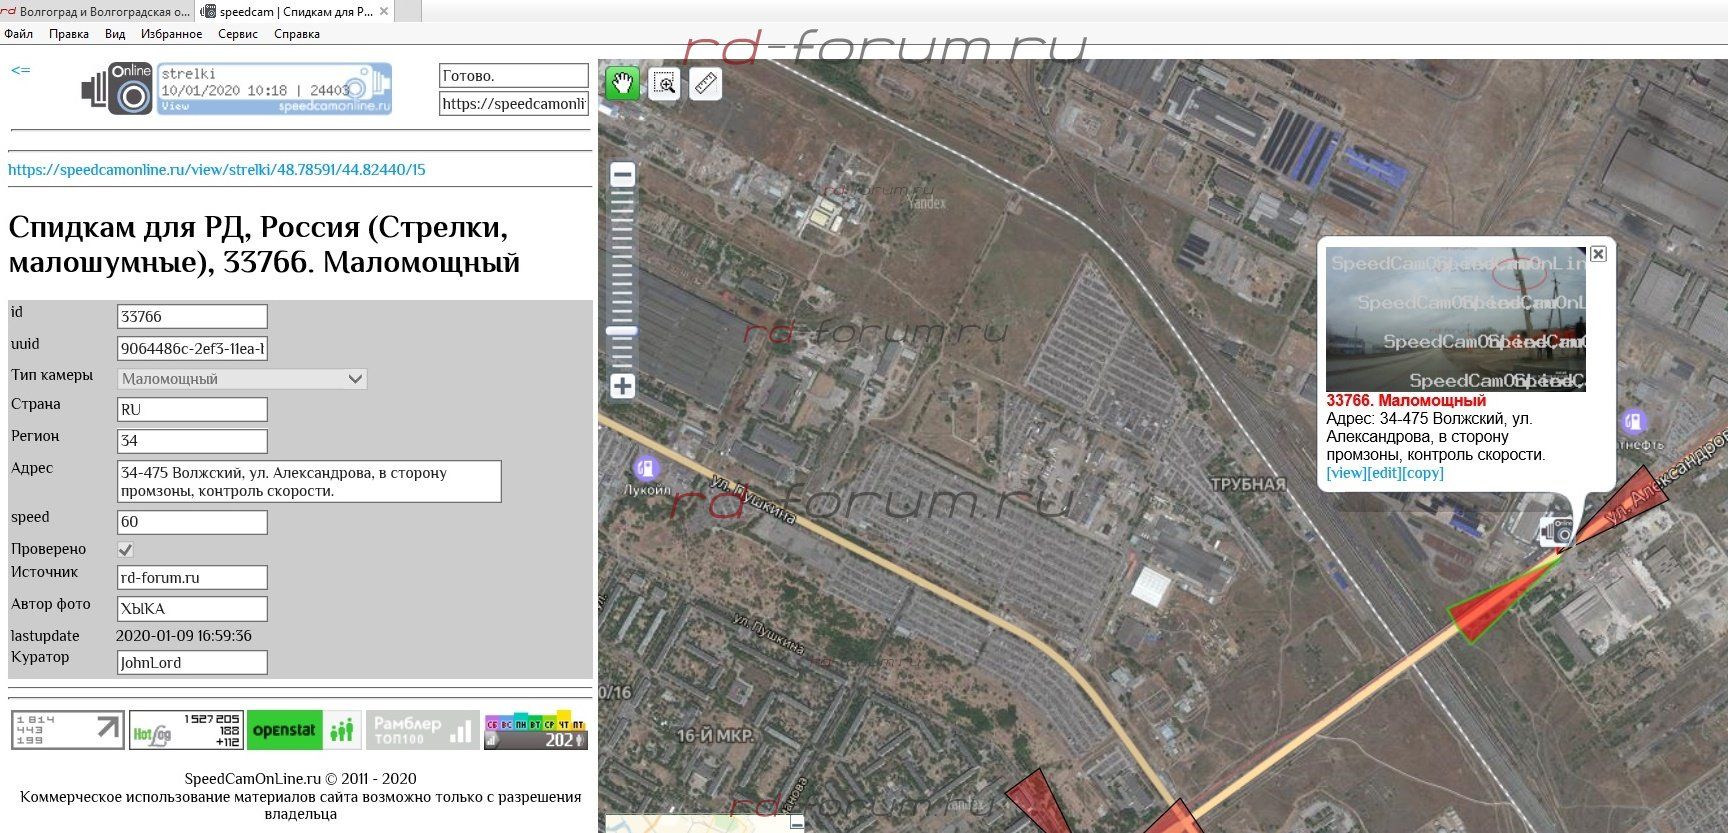Click the camera photo thumbnail in popup

tap(1456, 320)
